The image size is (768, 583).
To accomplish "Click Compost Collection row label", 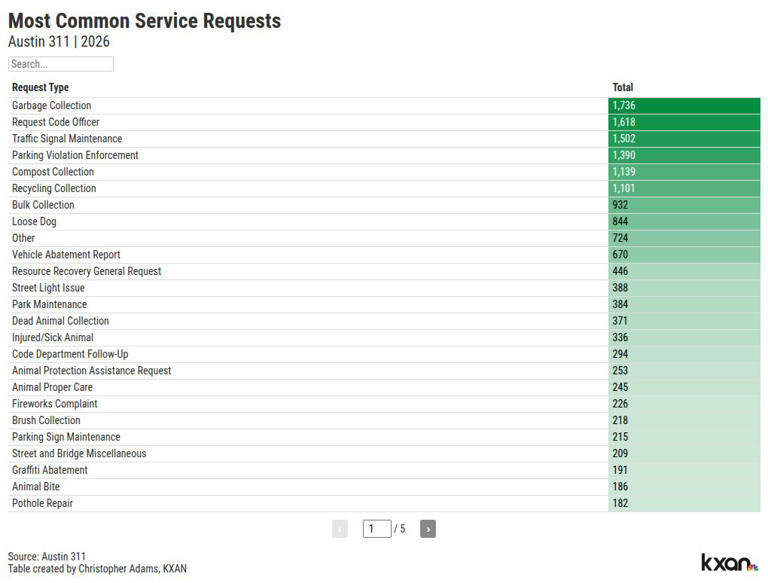I will pyautogui.click(x=53, y=172).
